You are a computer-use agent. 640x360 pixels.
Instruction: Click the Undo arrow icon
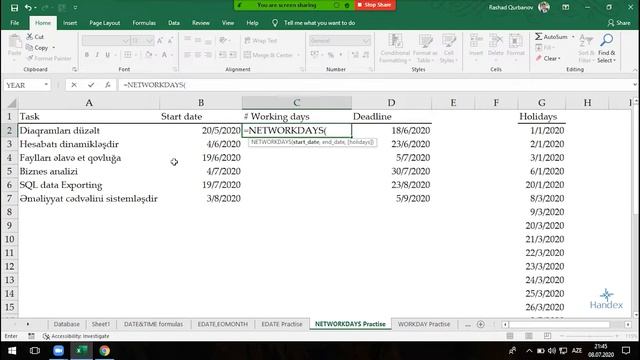coord(28,7)
